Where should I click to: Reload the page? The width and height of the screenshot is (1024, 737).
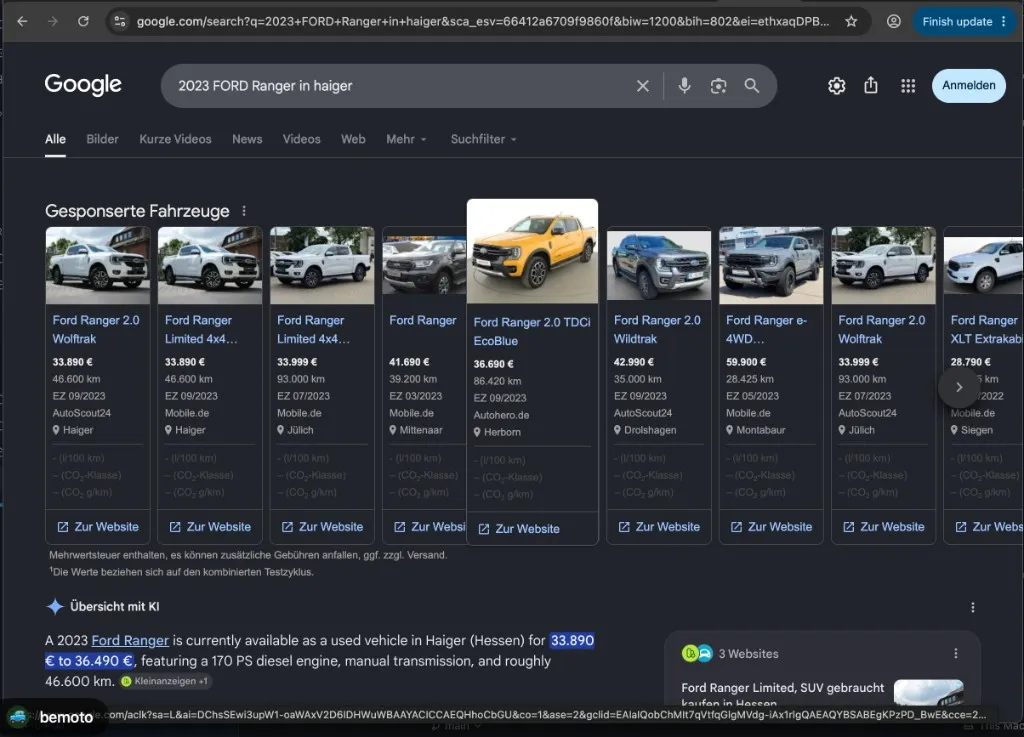click(83, 22)
